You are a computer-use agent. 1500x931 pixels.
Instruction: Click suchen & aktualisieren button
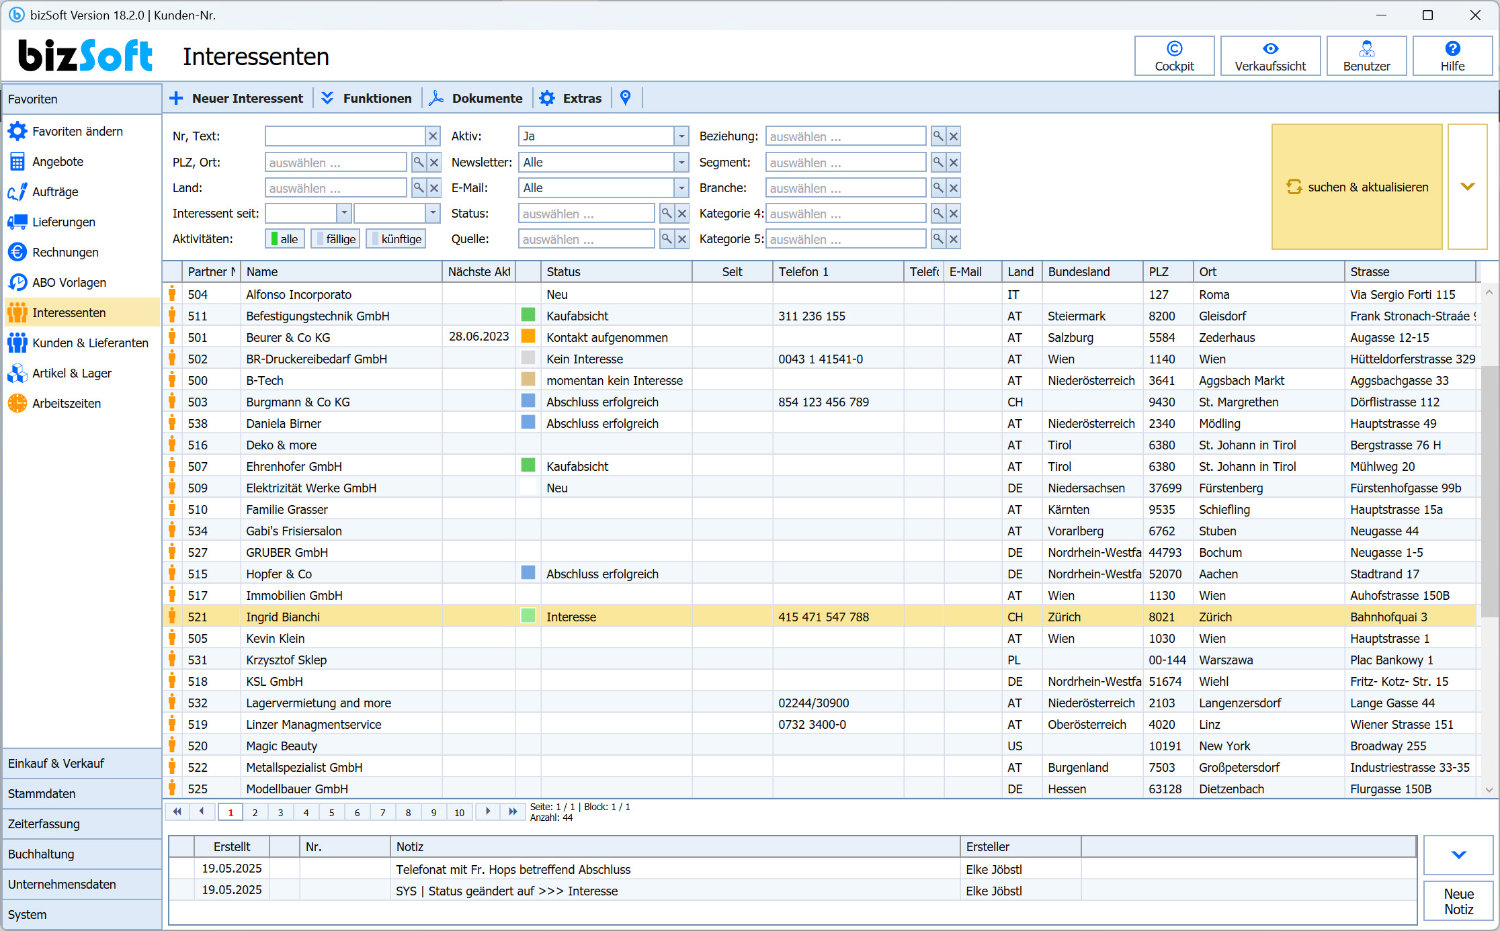point(1357,187)
